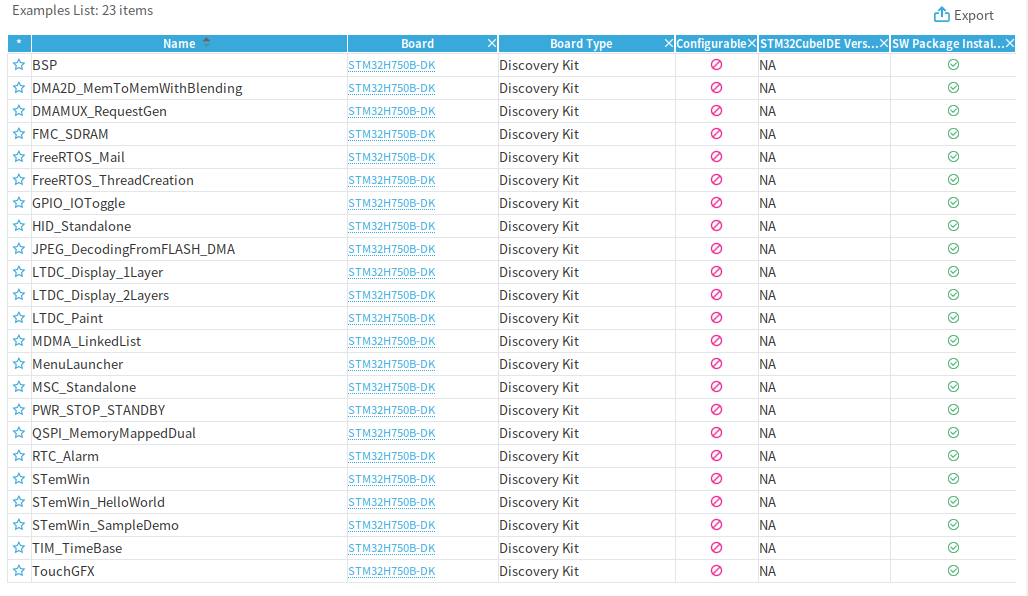
Task: Remove the Configurable column with its X
Action: 752,43
